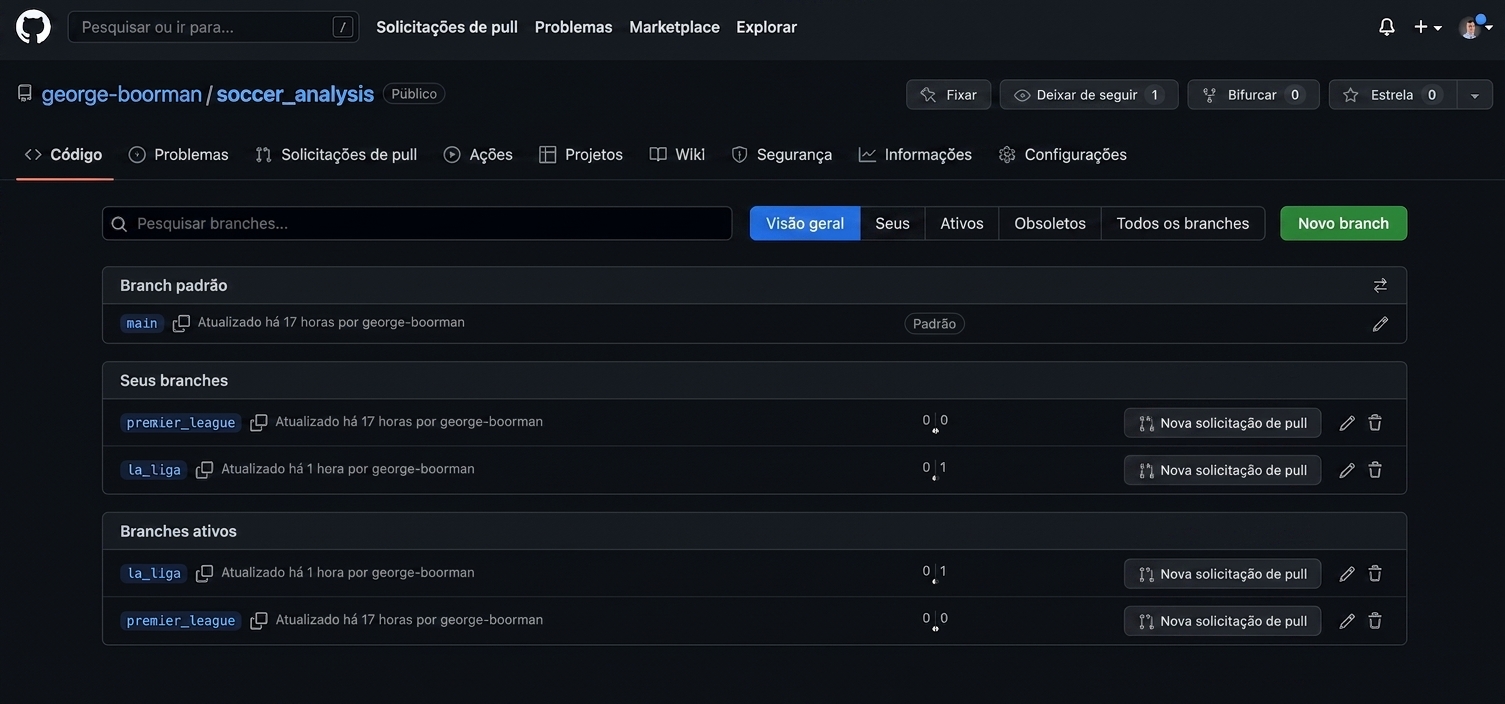Image resolution: width=1505 pixels, height=704 pixels.
Task: Select the Ativos filter
Action: (962, 223)
